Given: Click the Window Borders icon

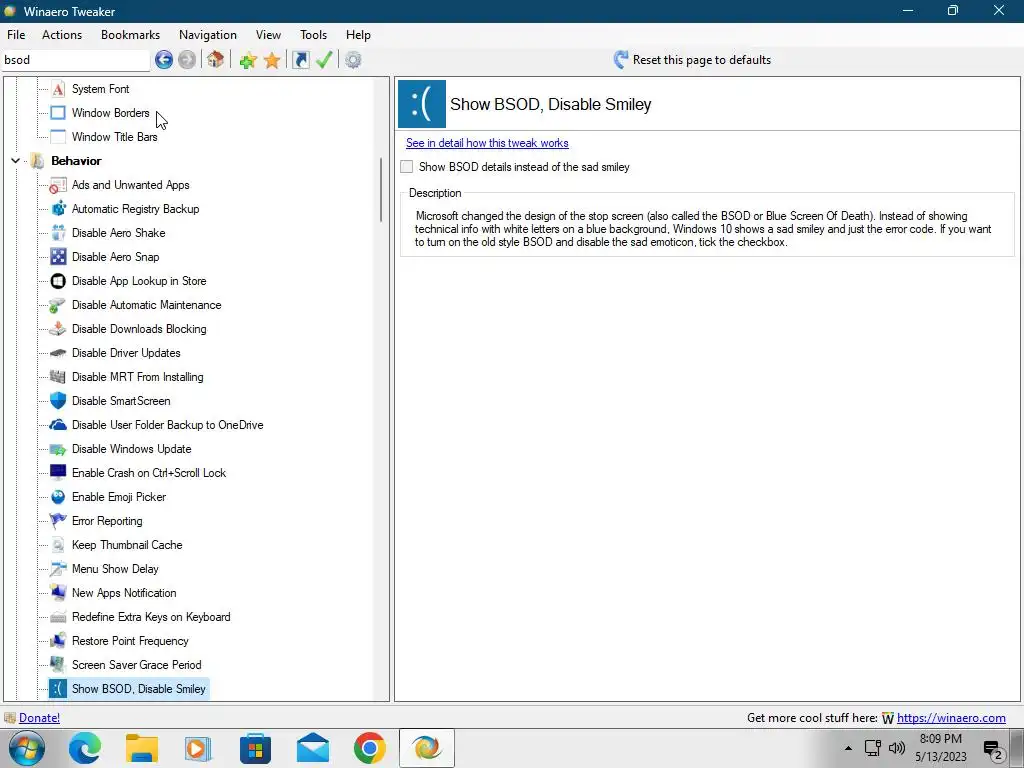Looking at the screenshot, I should [58, 113].
